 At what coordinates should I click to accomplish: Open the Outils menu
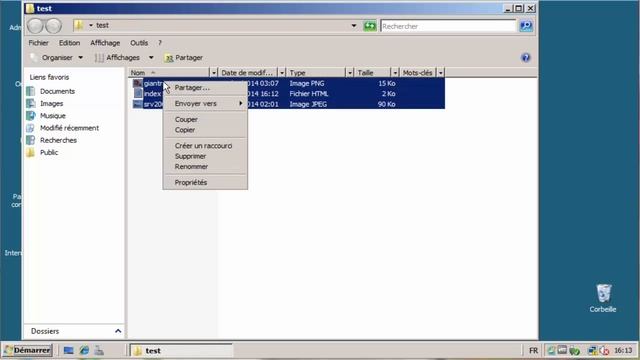pyautogui.click(x=139, y=43)
